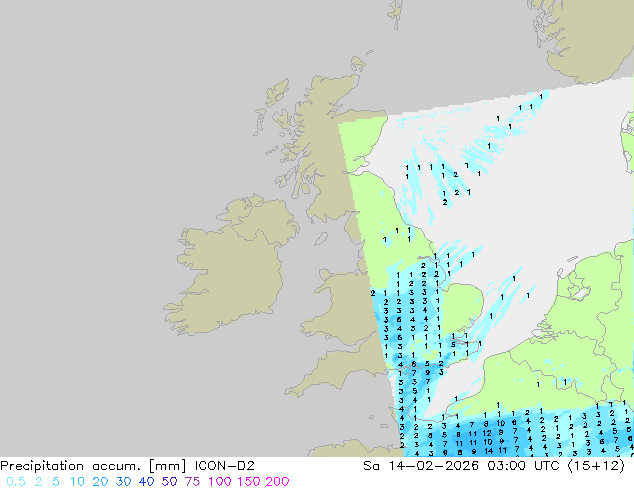The image size is (634, 490).
Task: Select the 0.5 legend color value
Action: coord(16,482)
